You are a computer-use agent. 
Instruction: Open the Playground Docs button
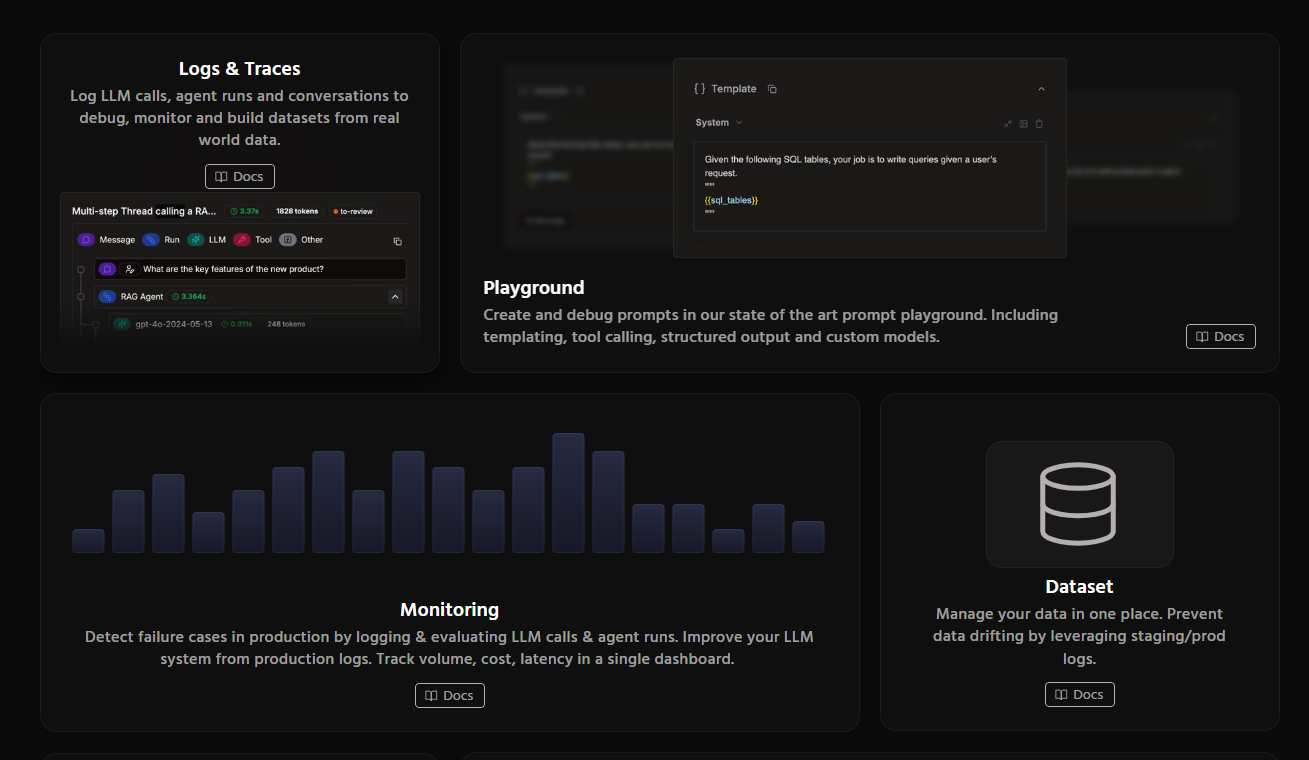[1220, 337]
